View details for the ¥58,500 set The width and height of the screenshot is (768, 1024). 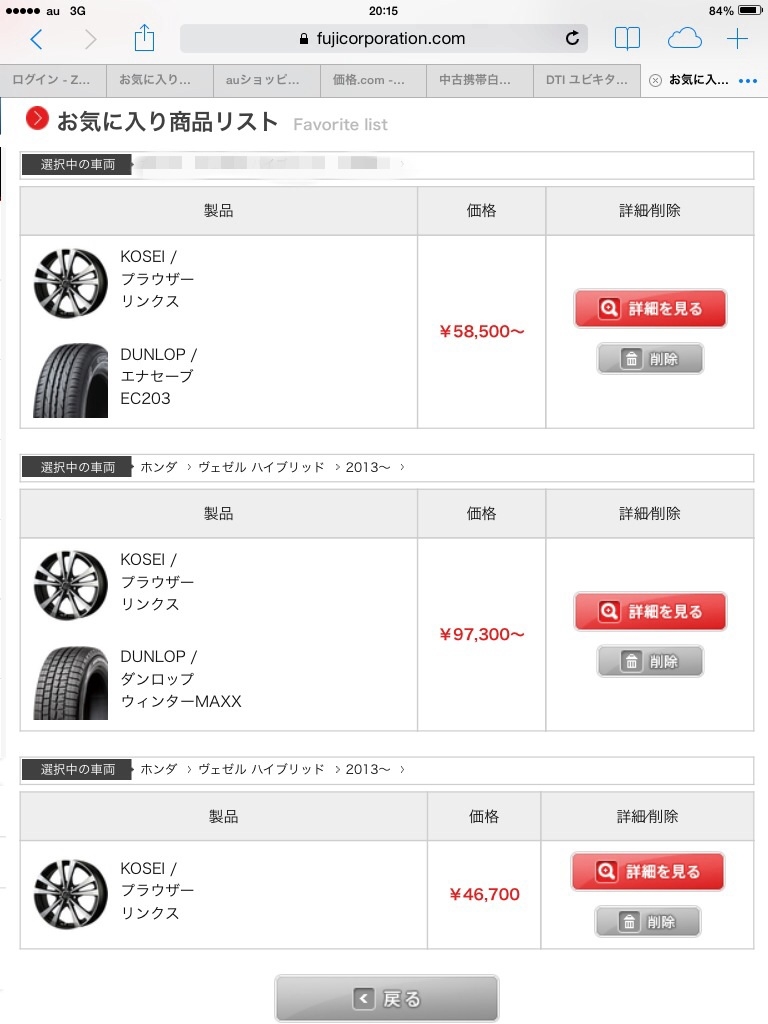coord(650,309)
